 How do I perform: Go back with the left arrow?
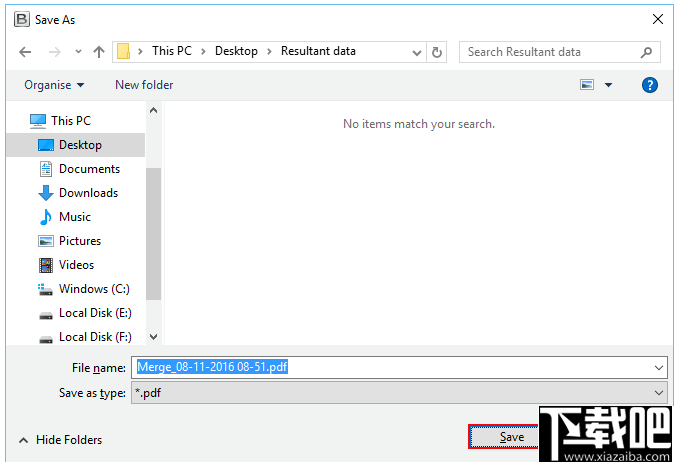click(x=25, y=52)
